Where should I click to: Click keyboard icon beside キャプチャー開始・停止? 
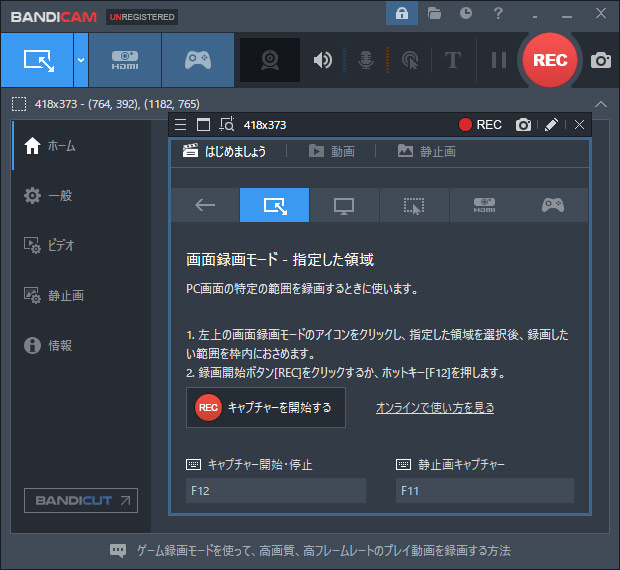[x=194, y=464]
